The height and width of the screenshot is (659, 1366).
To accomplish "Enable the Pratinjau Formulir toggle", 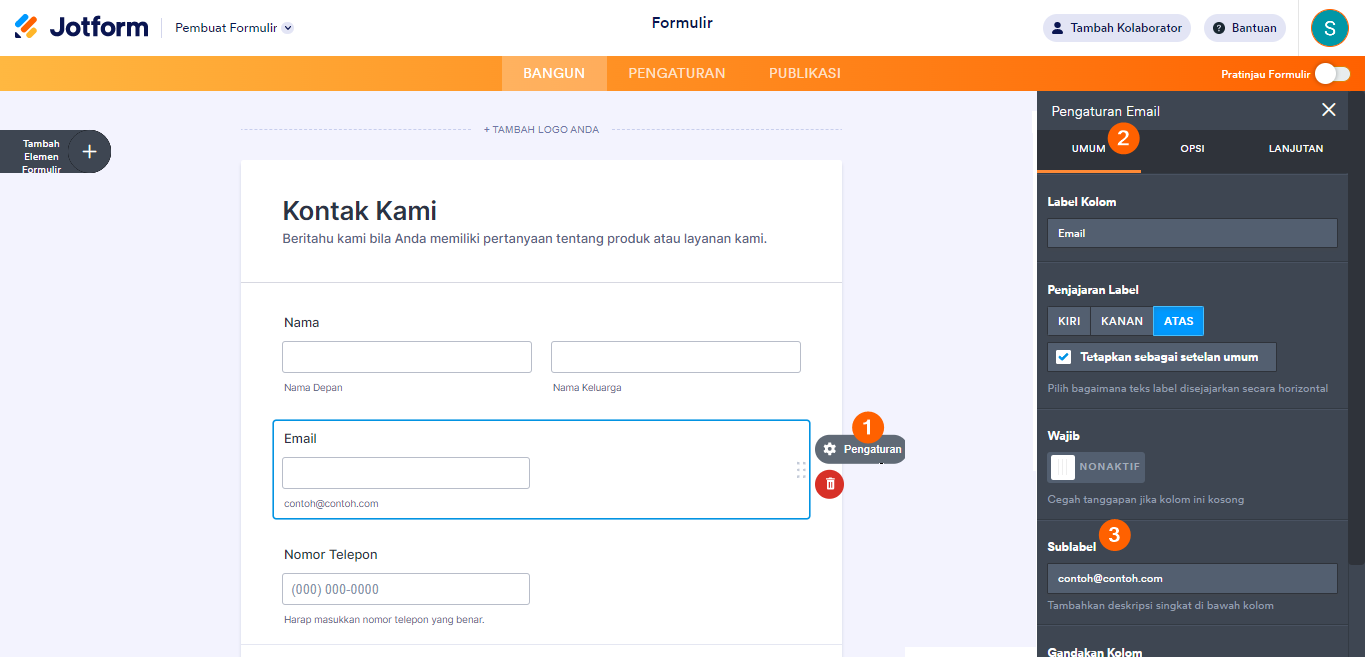I will click(x=1334, y=73).
